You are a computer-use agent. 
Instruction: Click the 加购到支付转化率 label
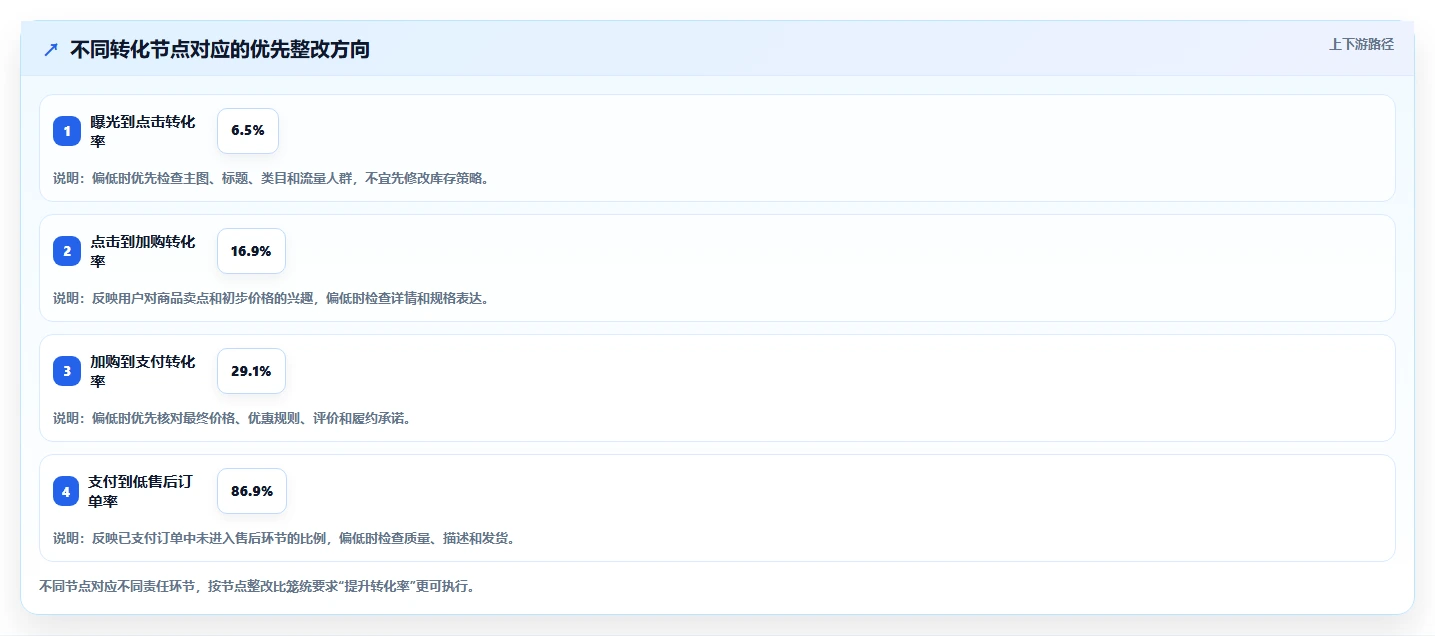point(143,371)
